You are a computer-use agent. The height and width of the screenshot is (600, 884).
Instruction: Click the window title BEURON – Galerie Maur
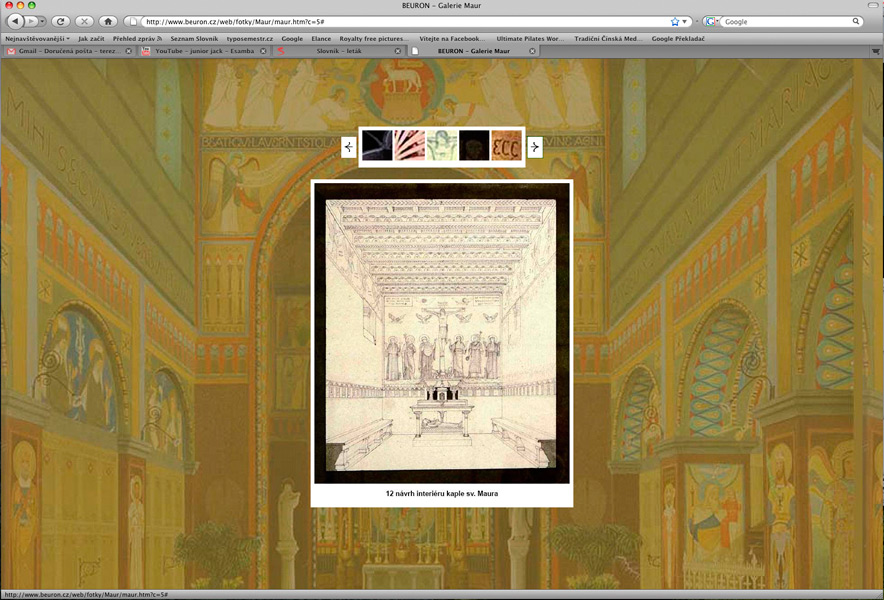(441, 5)
